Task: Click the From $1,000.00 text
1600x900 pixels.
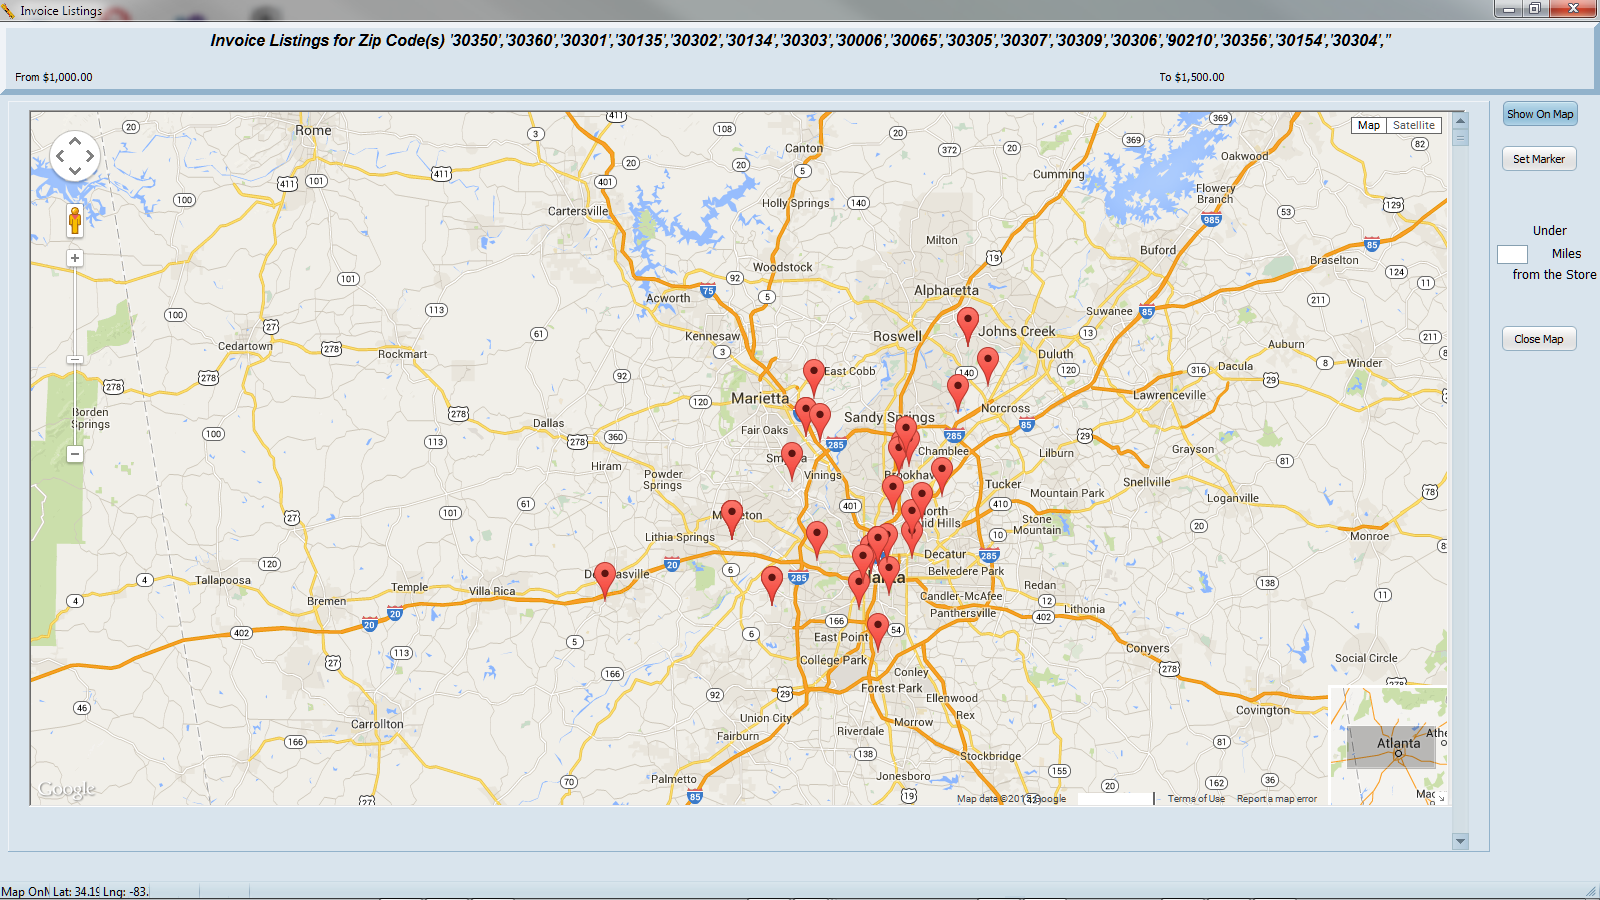Action: pyautogui.click(x=54, y=77)
